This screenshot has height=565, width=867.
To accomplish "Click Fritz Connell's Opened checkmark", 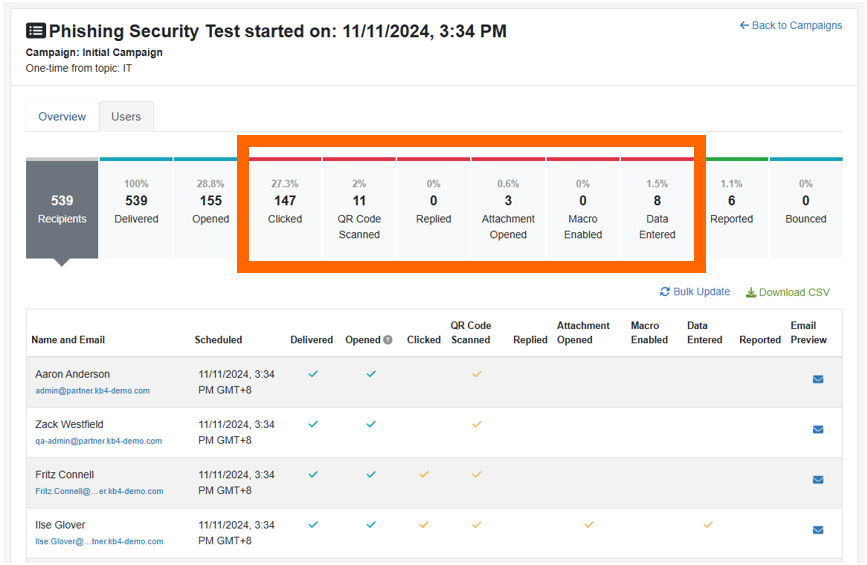I will pos(371,475).
